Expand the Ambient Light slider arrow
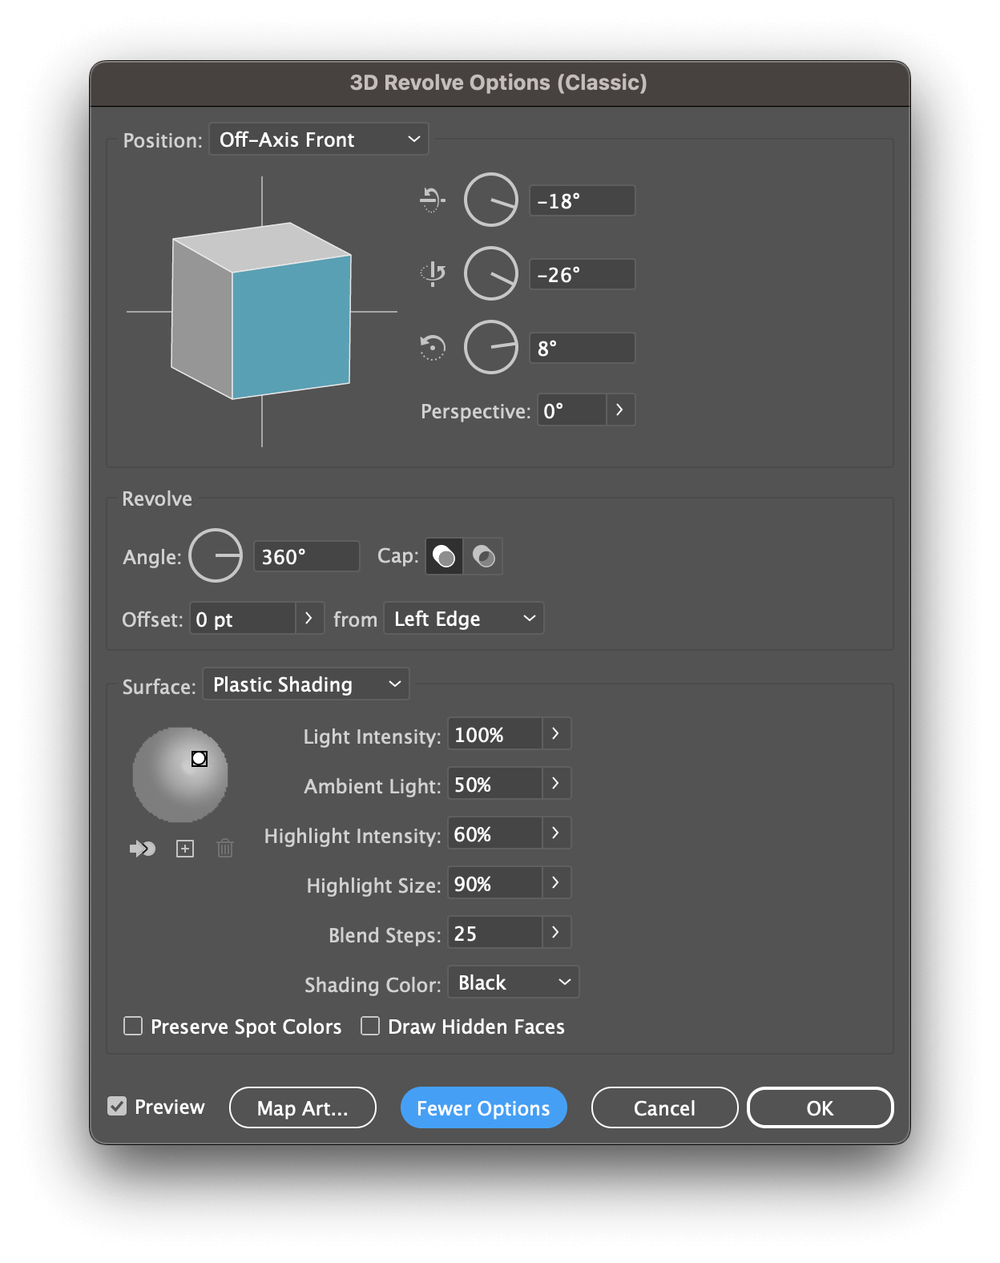 click(x=556, y=784)
